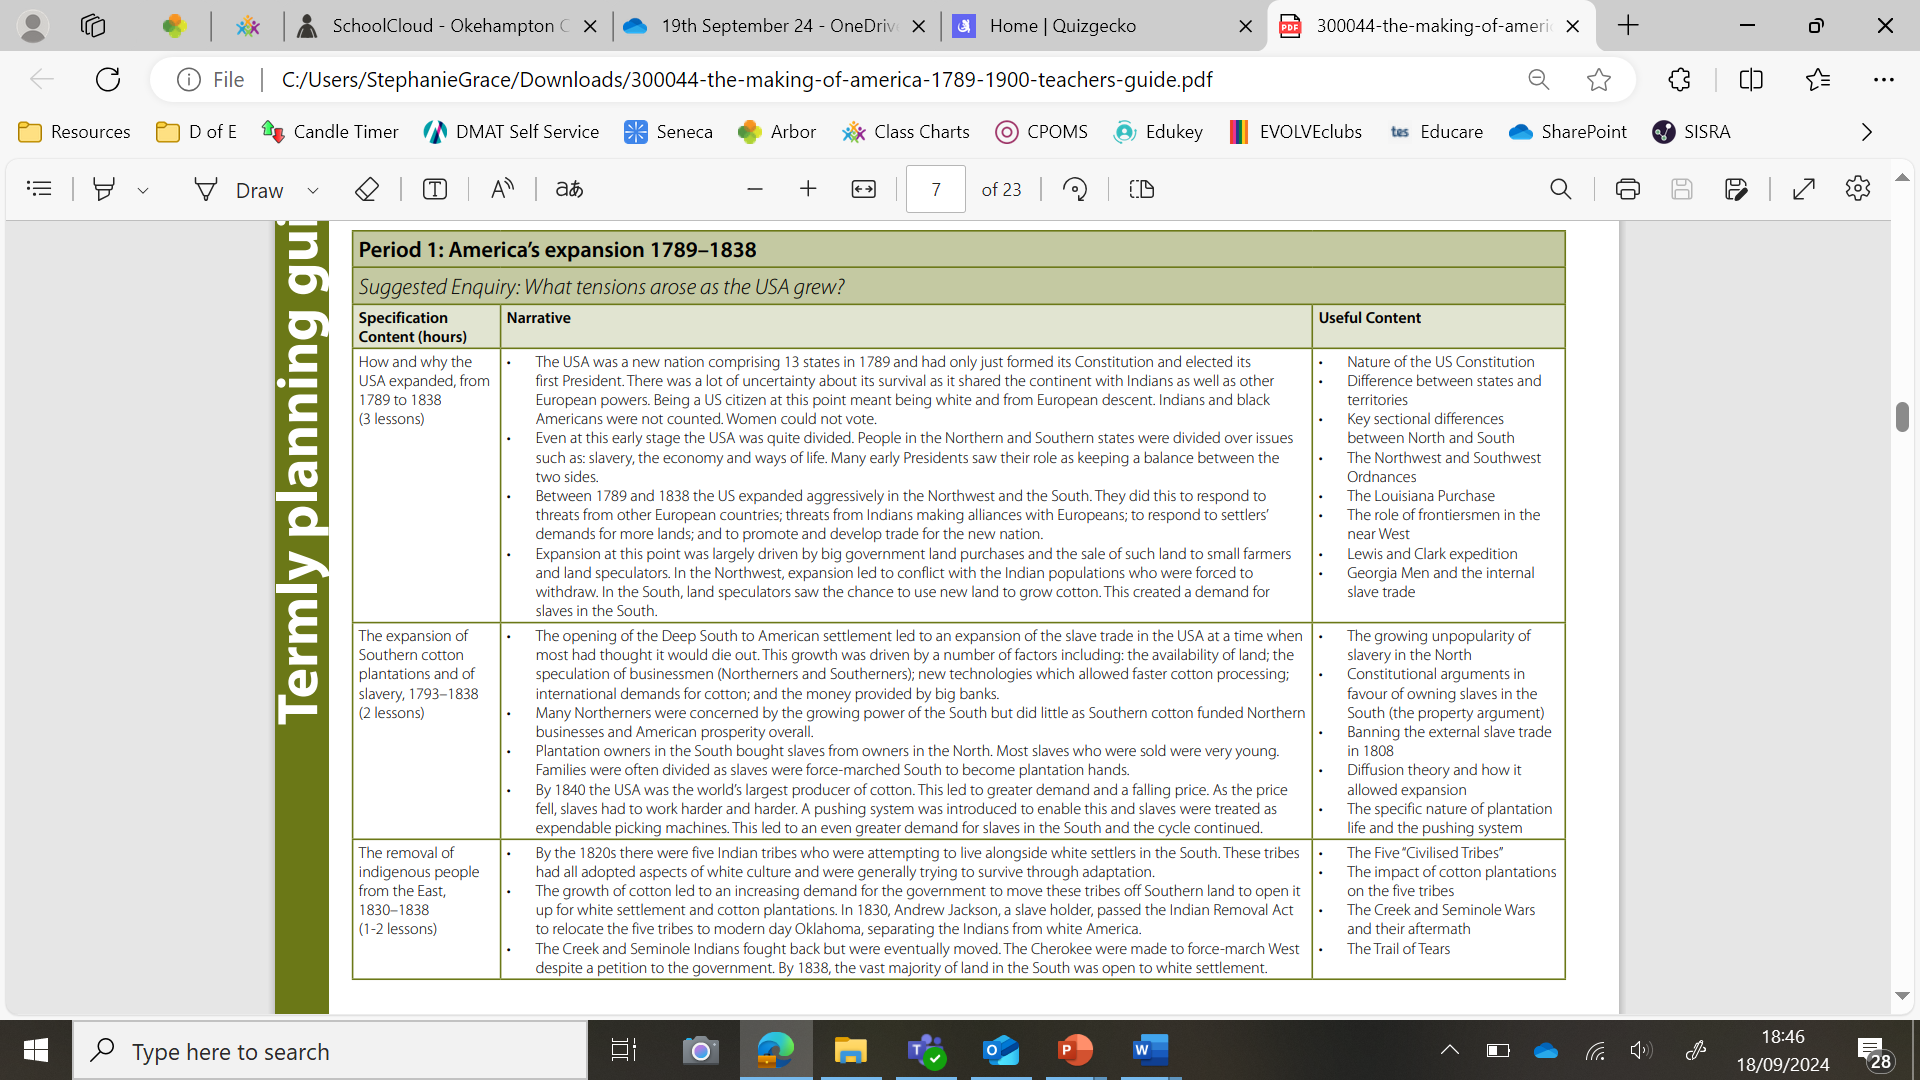Open the Edukey bookmark
The width and height of the screenshot is (1920, 1080).
point(1158,132)
